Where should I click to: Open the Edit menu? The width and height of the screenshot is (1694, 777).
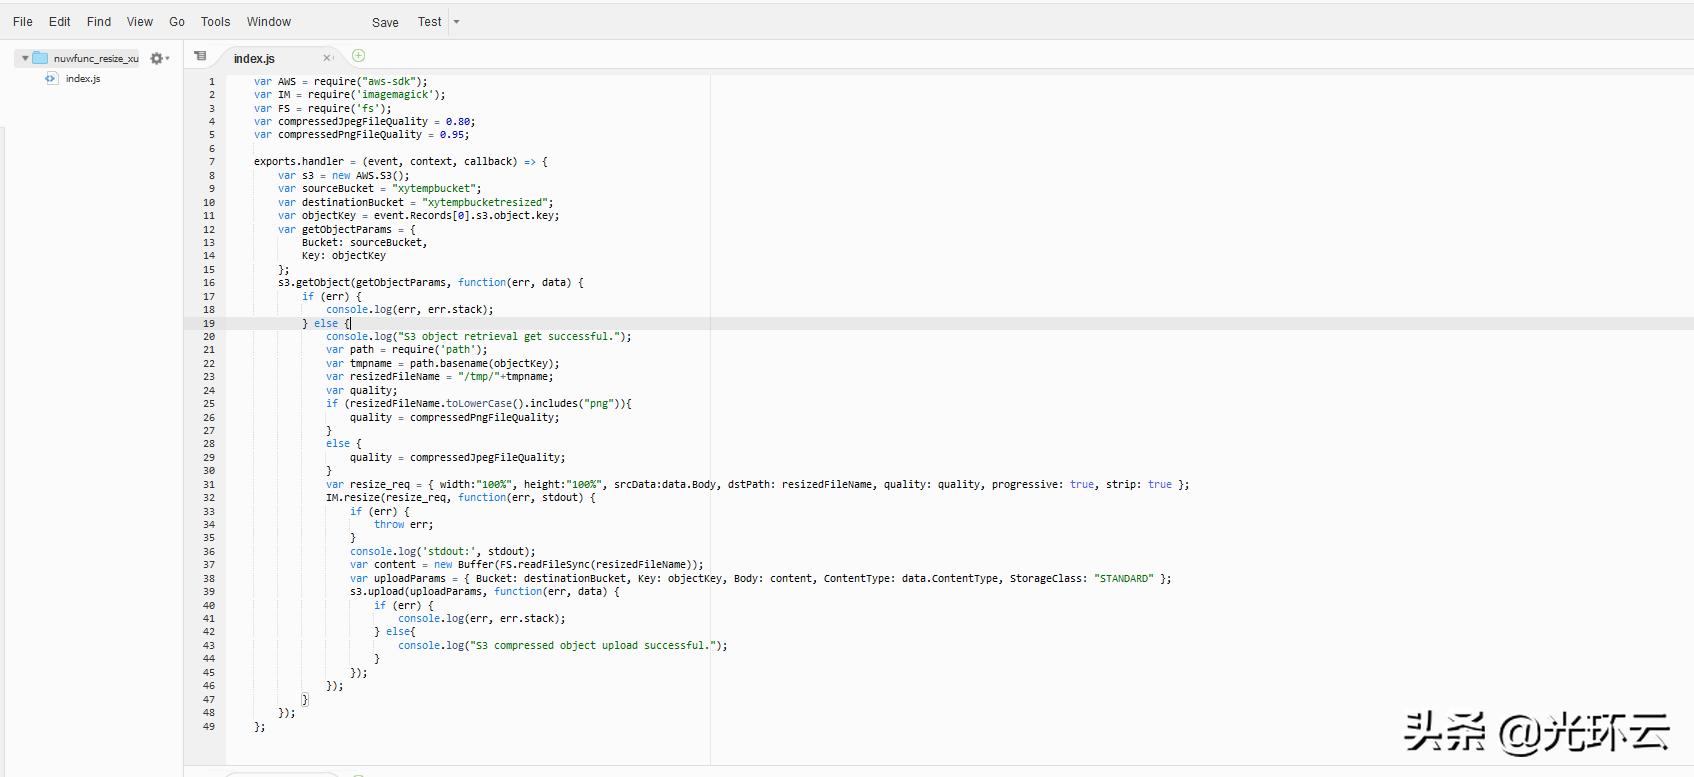pyautogui.click(x=60, y=22)
